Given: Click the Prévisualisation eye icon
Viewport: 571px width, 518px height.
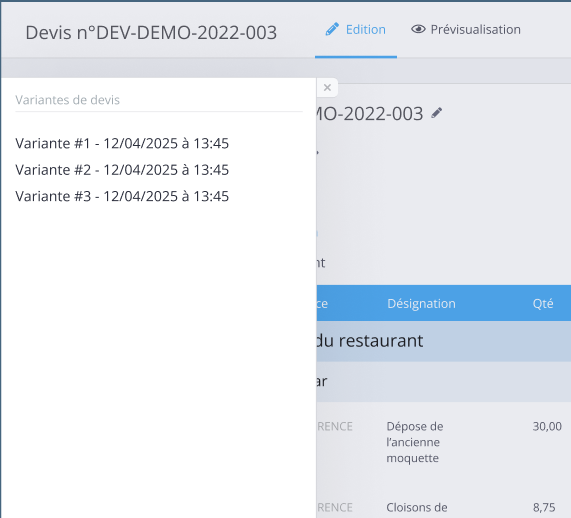Looking at the screenshot, I should coord(418,29).
